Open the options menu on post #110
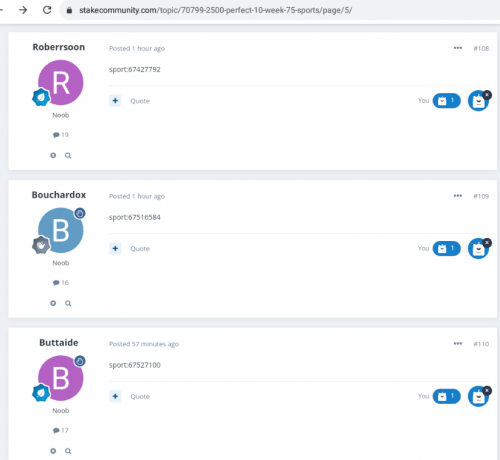The image size is (500, 460). [x=458, y=343]
